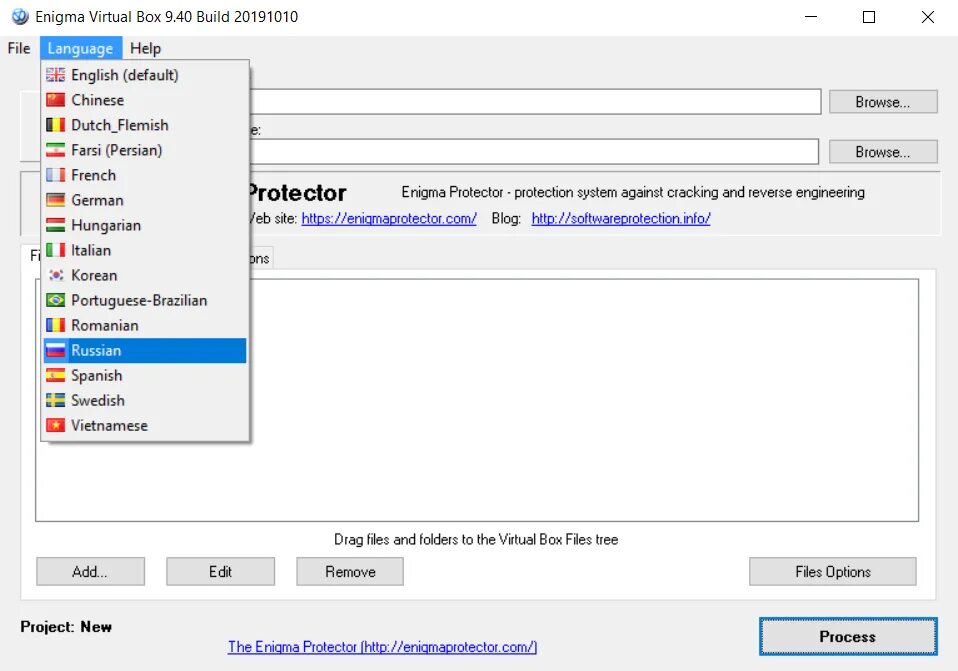
Task: Click the upper file path input field
Action: [535, 101]
